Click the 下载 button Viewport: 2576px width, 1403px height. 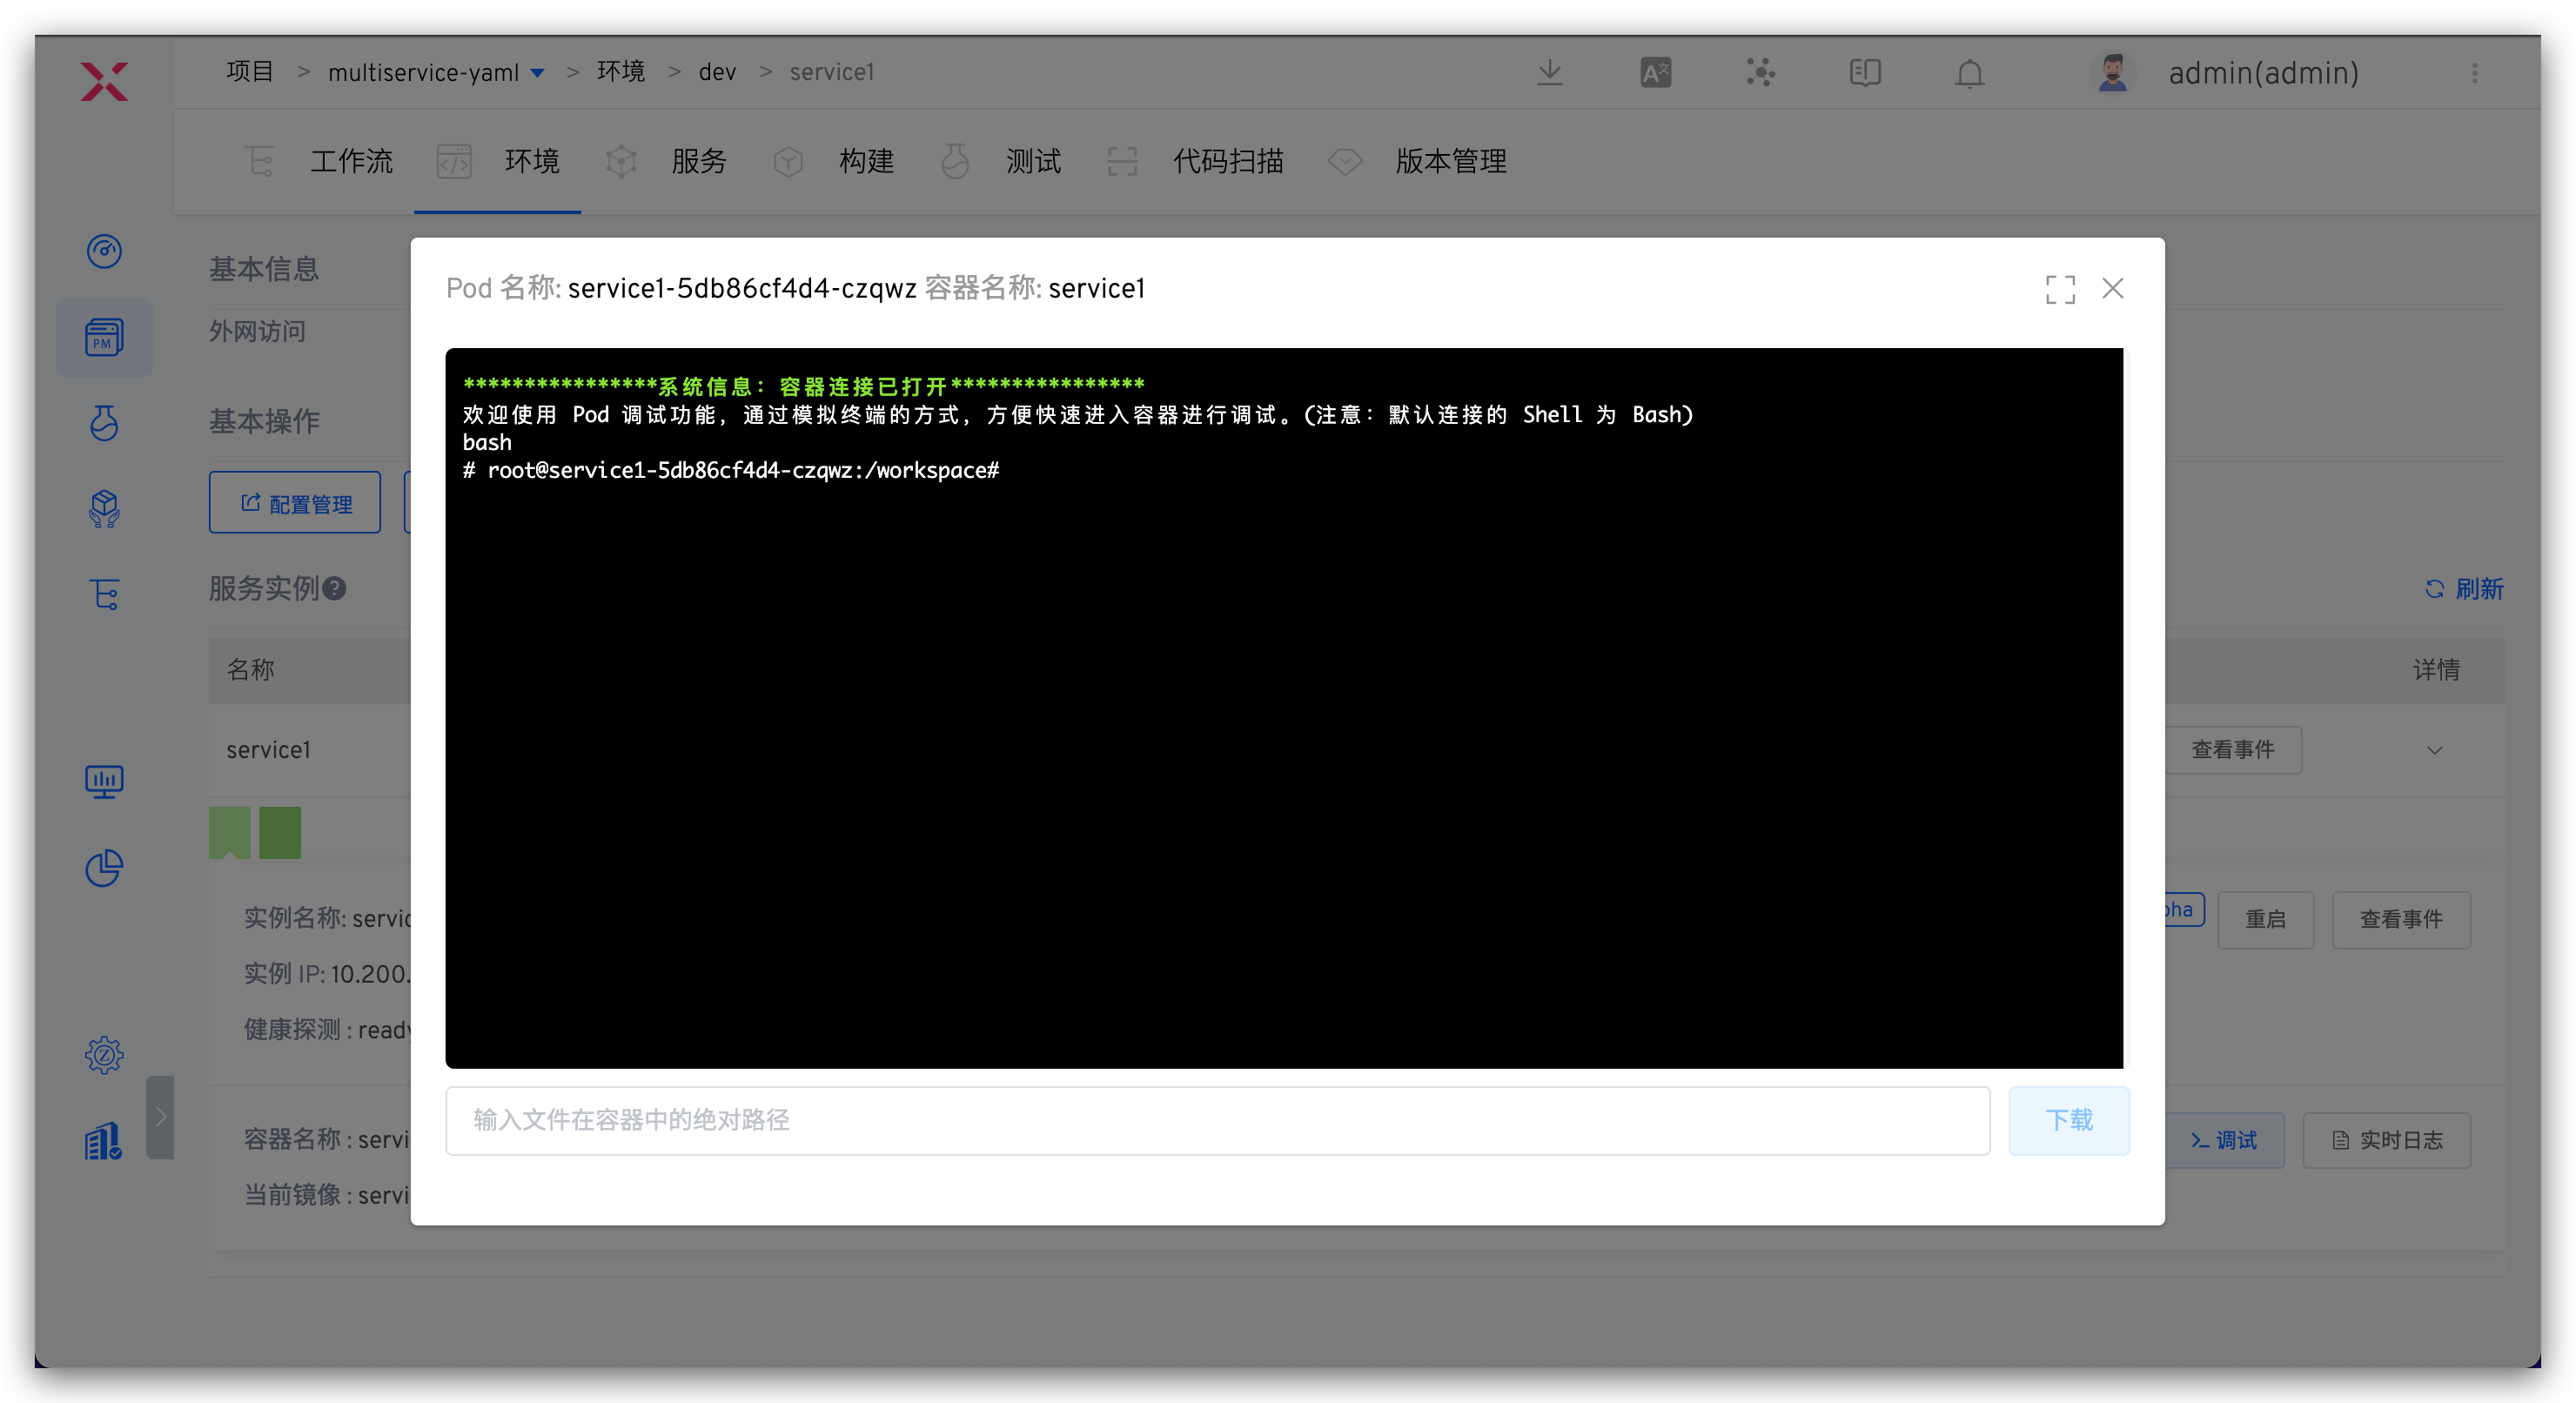click(x=2068, y=1120)
